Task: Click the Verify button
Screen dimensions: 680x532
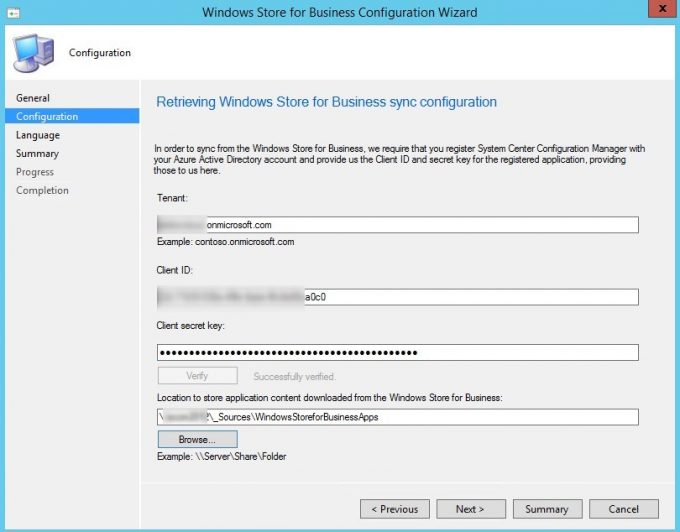Action: click(197, 376)
